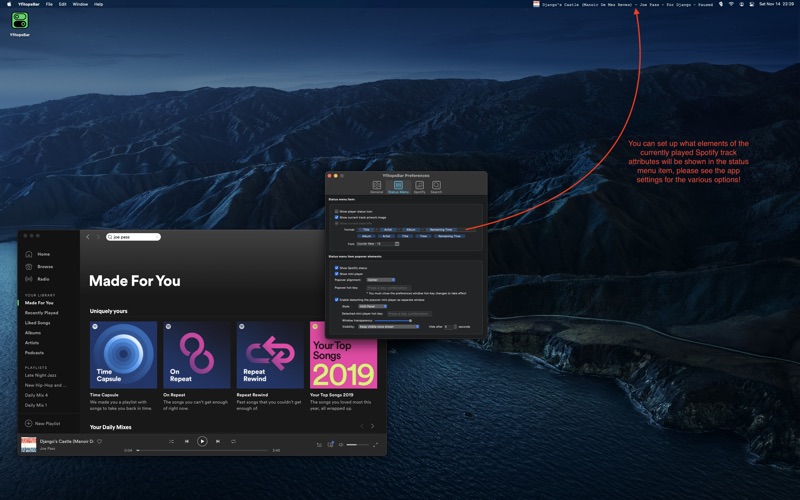Screen dimensions: 800x500
Task: Open Liked Songs in library
Action: pyautogui.click(x=37, y=322)
